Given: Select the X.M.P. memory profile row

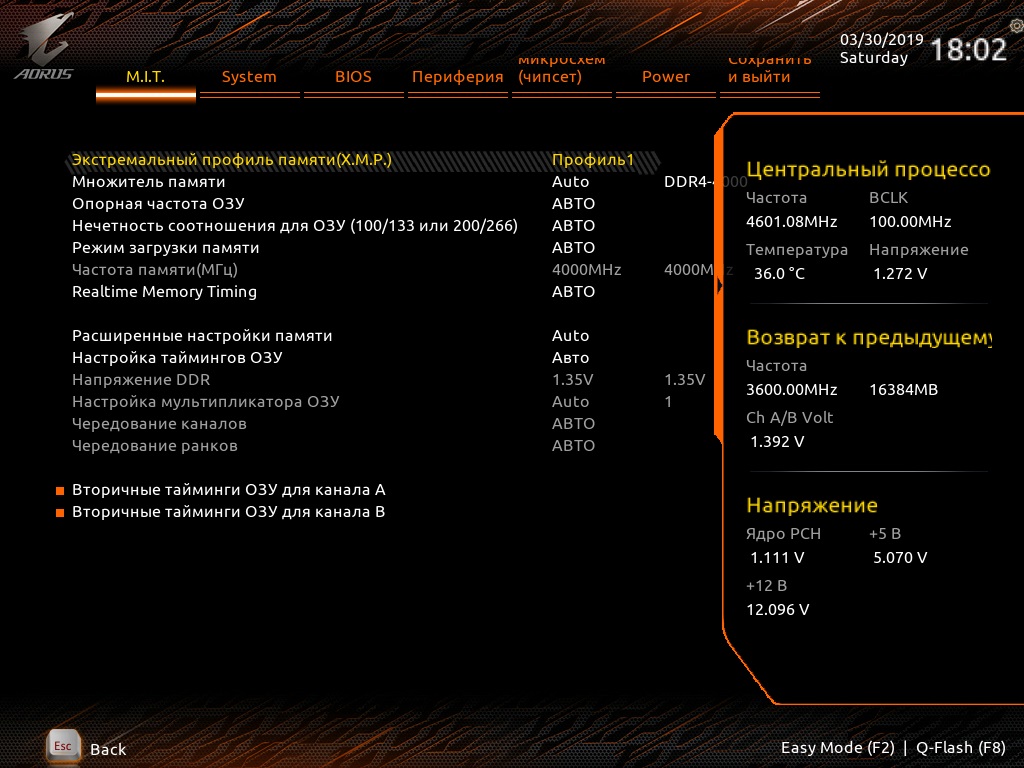Looking at the screenshot, I should [x=362, y=160].
